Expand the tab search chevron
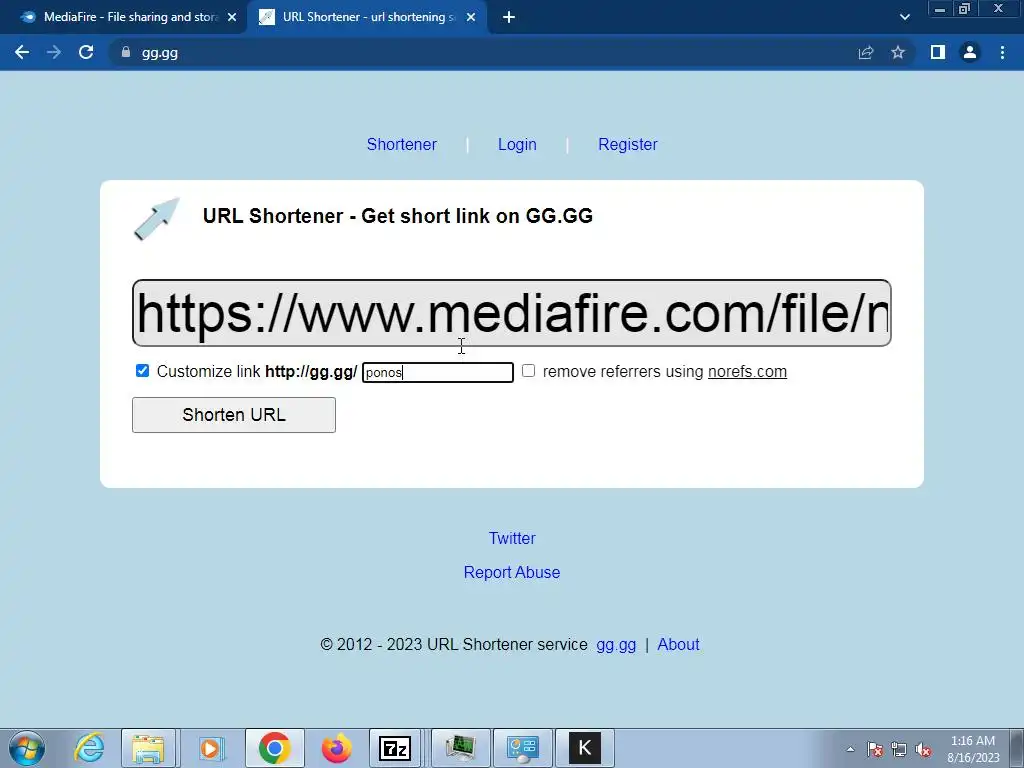The height and width of the screenshot is (768, 1024). click(x=904, y=18)
